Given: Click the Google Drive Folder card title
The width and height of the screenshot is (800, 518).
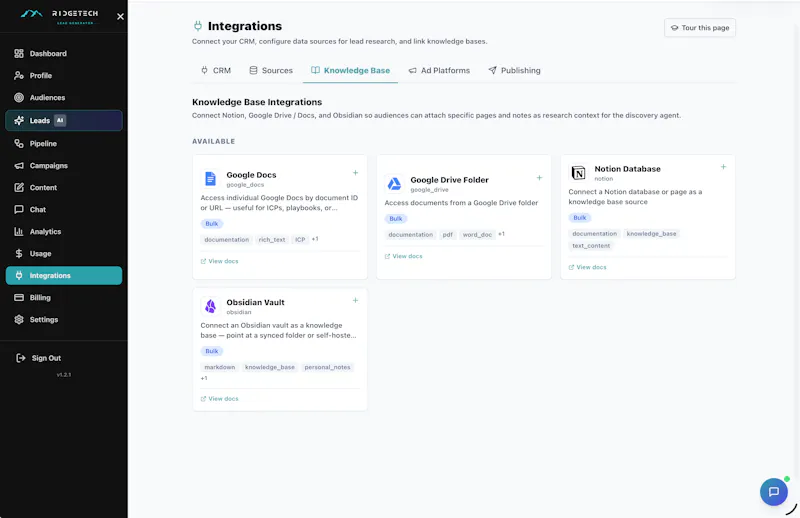Looking at the screenshot, I should coord(449,180).
